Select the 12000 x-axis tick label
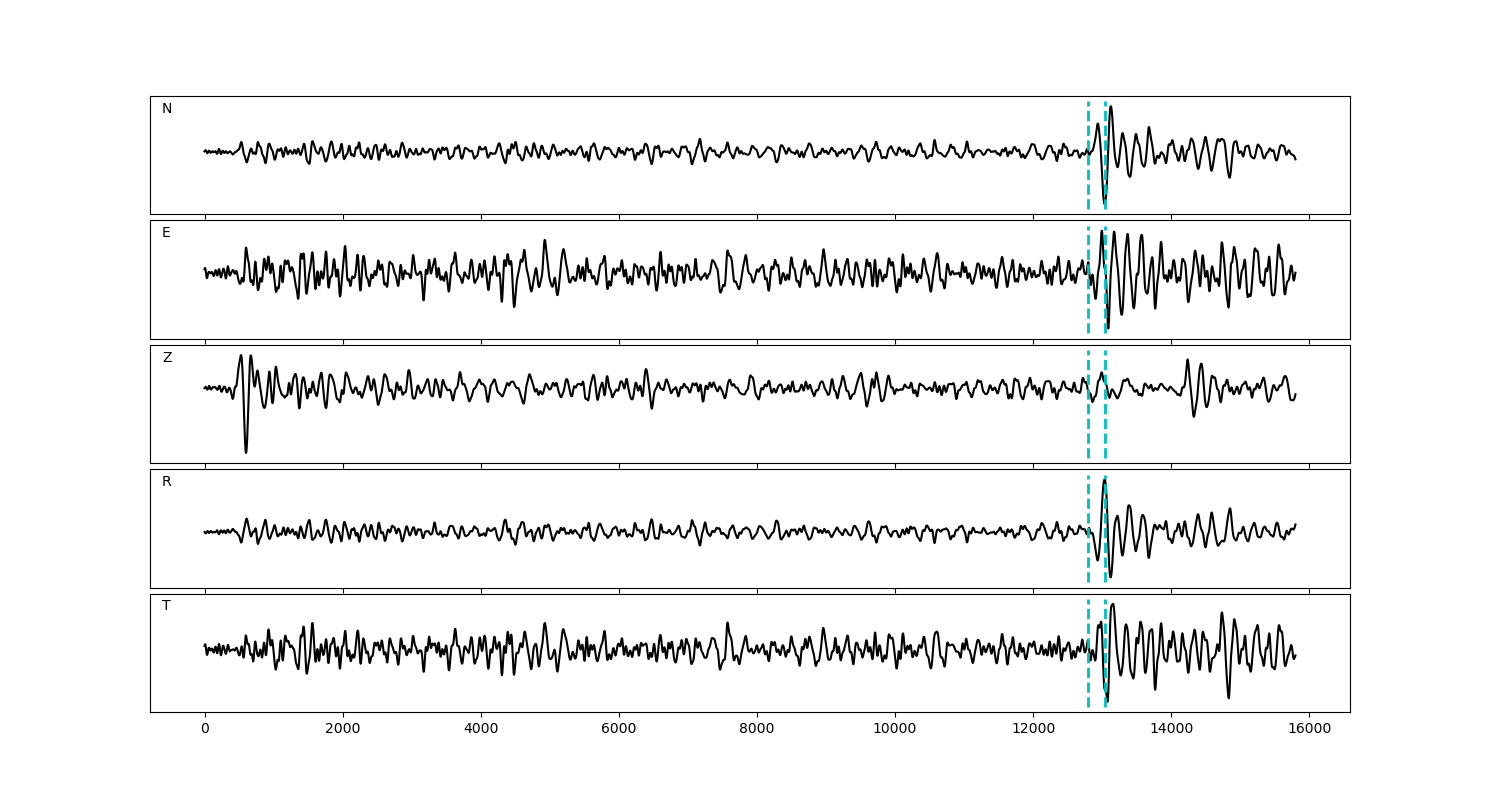This screenshot has height=800, width=1500. [x=1033, y=730]
